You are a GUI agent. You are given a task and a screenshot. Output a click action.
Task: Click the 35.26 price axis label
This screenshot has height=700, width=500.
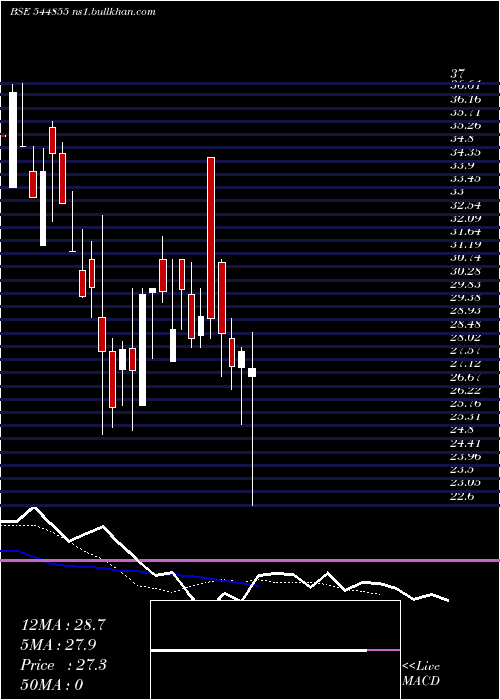pyautogui.click(x=465, y=125)
